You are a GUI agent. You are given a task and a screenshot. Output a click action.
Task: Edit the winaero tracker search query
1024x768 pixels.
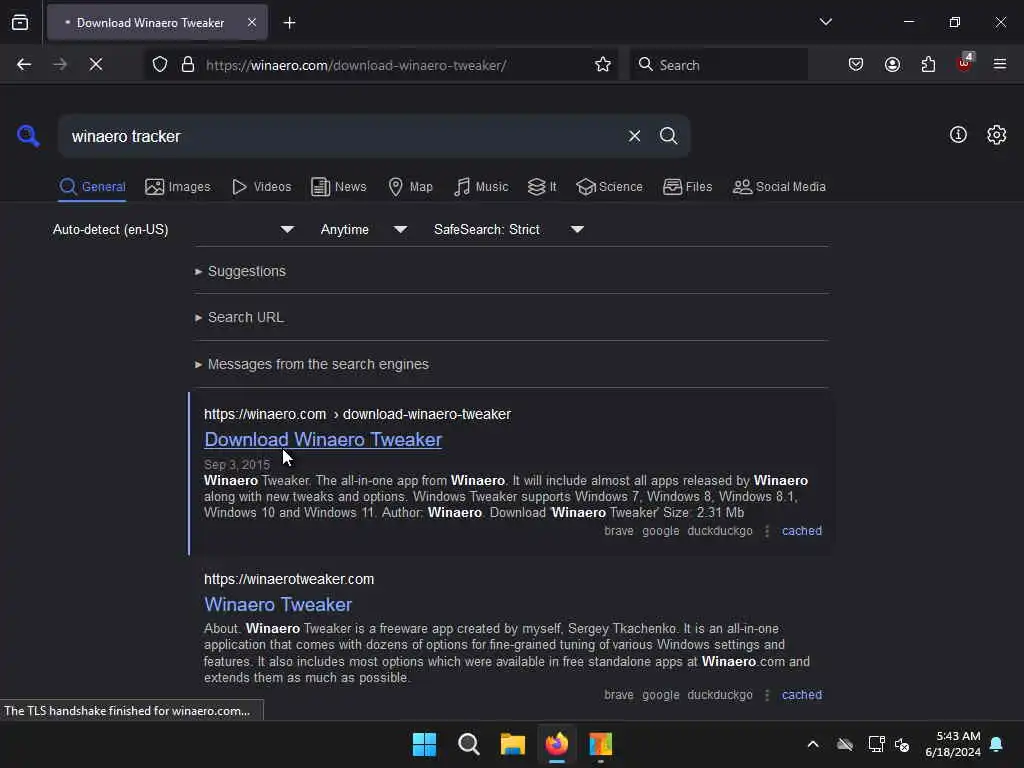tap(340, 136)
